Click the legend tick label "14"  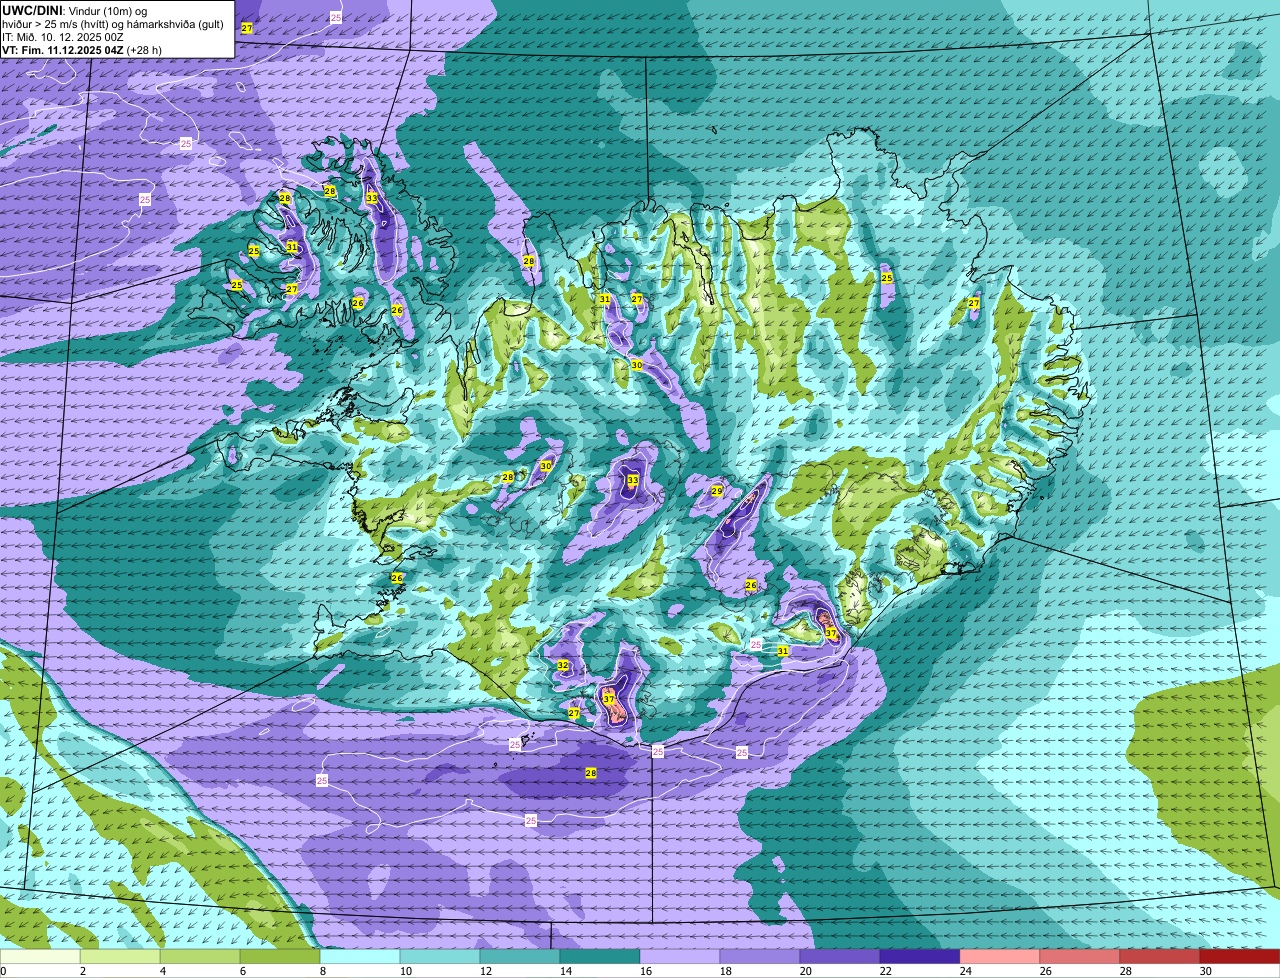(566, 971)
